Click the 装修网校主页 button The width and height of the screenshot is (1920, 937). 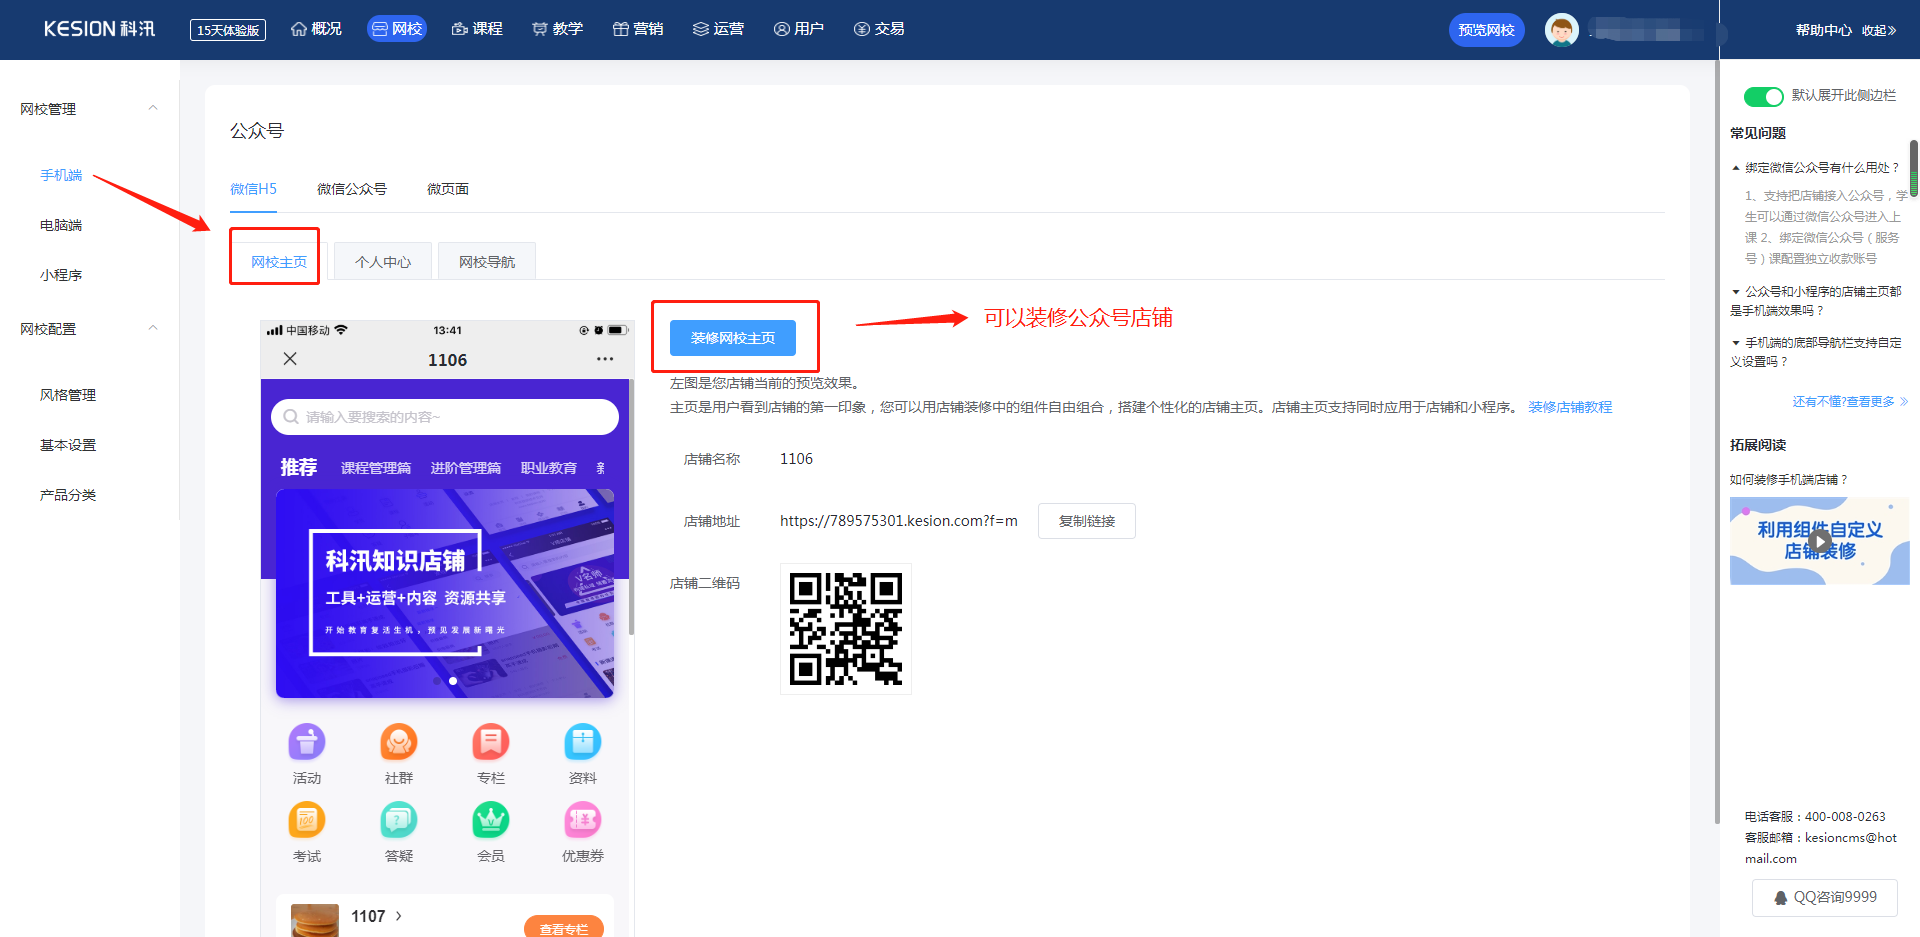(733, 338)
